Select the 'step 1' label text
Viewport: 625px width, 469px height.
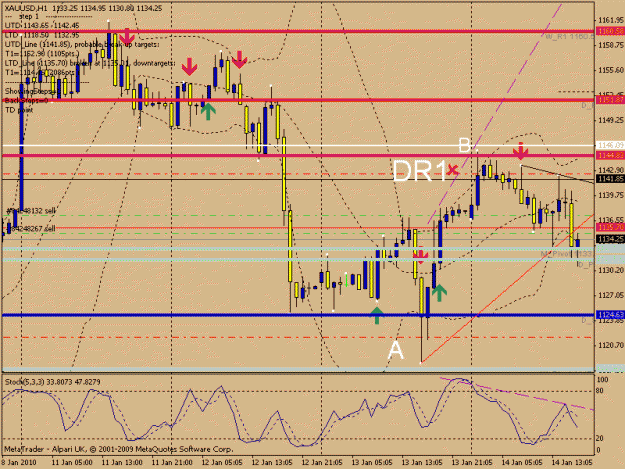29,16
